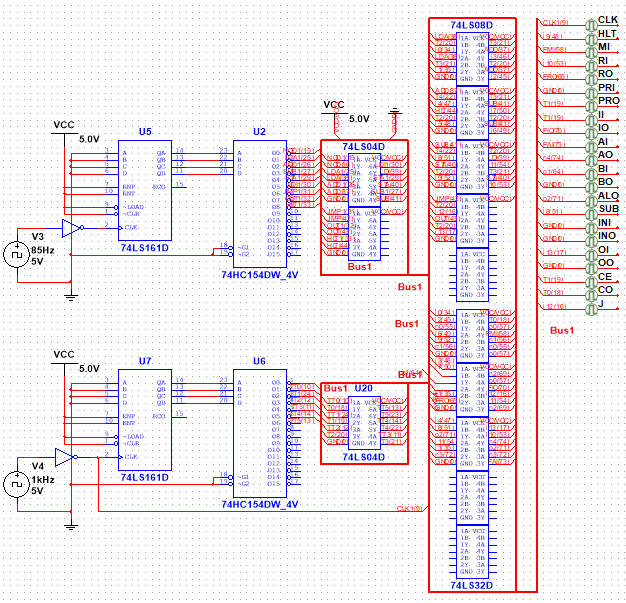Click the U7 reference label

[145, 361]
